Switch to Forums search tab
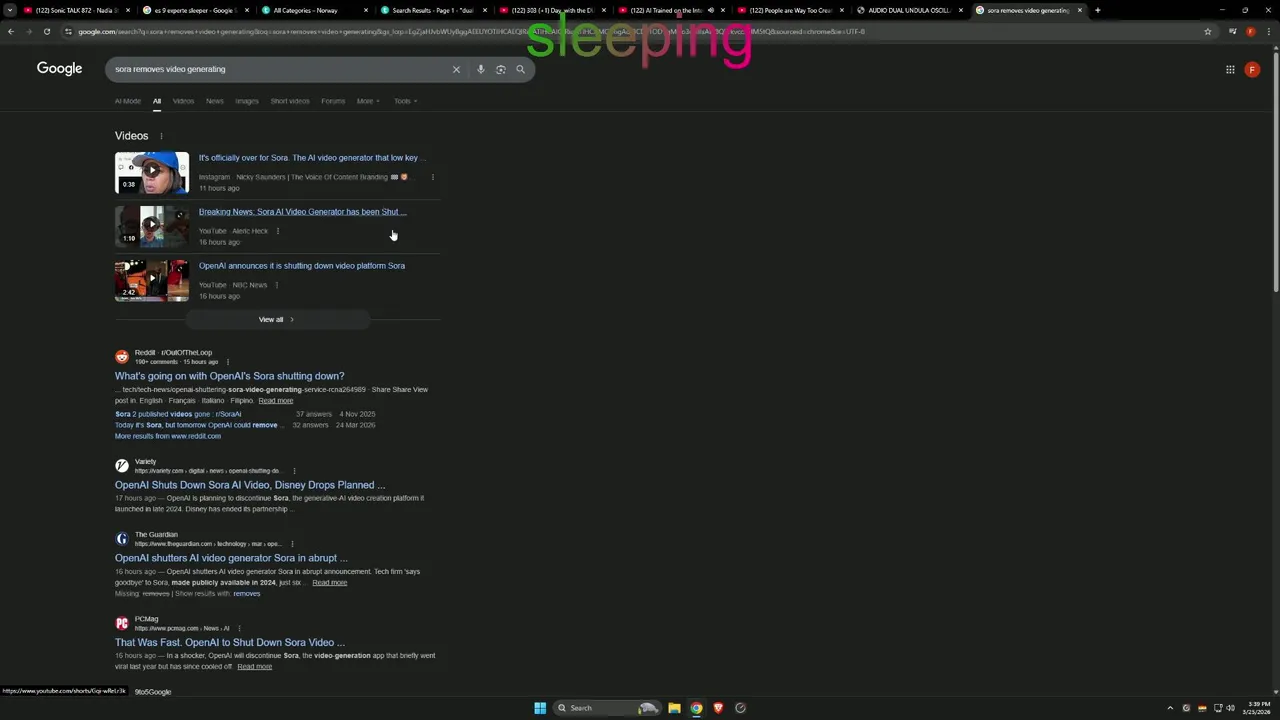Viewport: 1280px width, 720px height. pyautogui.click(x=333, y=101)
